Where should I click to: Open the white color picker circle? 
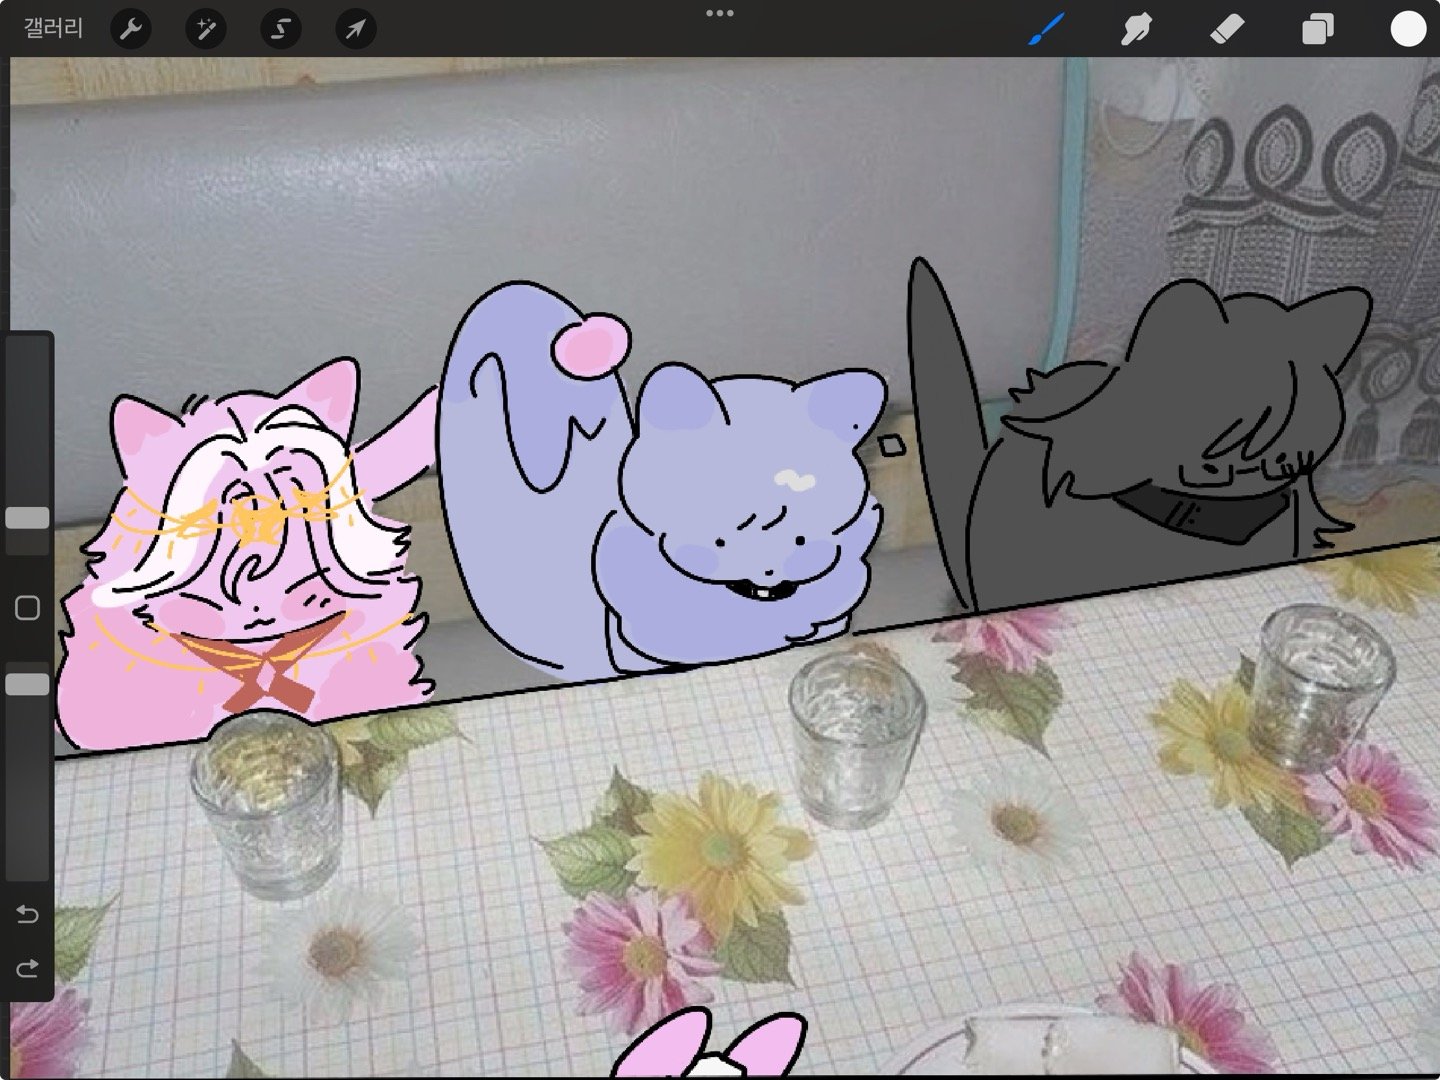point(1408,29)
